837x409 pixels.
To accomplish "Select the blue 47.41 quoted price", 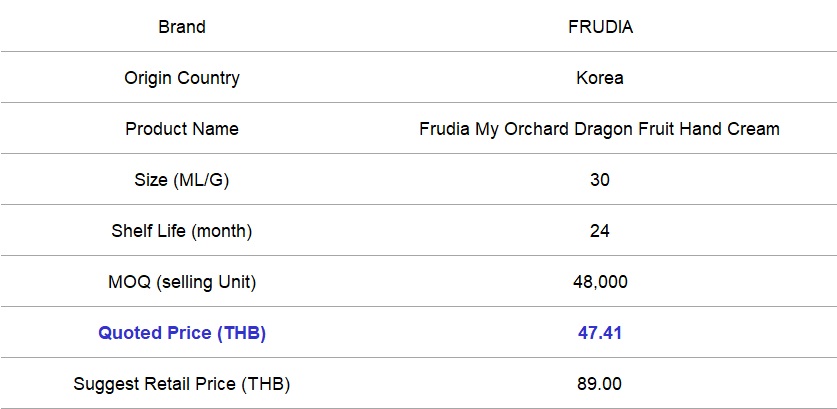I will (600, 333).
